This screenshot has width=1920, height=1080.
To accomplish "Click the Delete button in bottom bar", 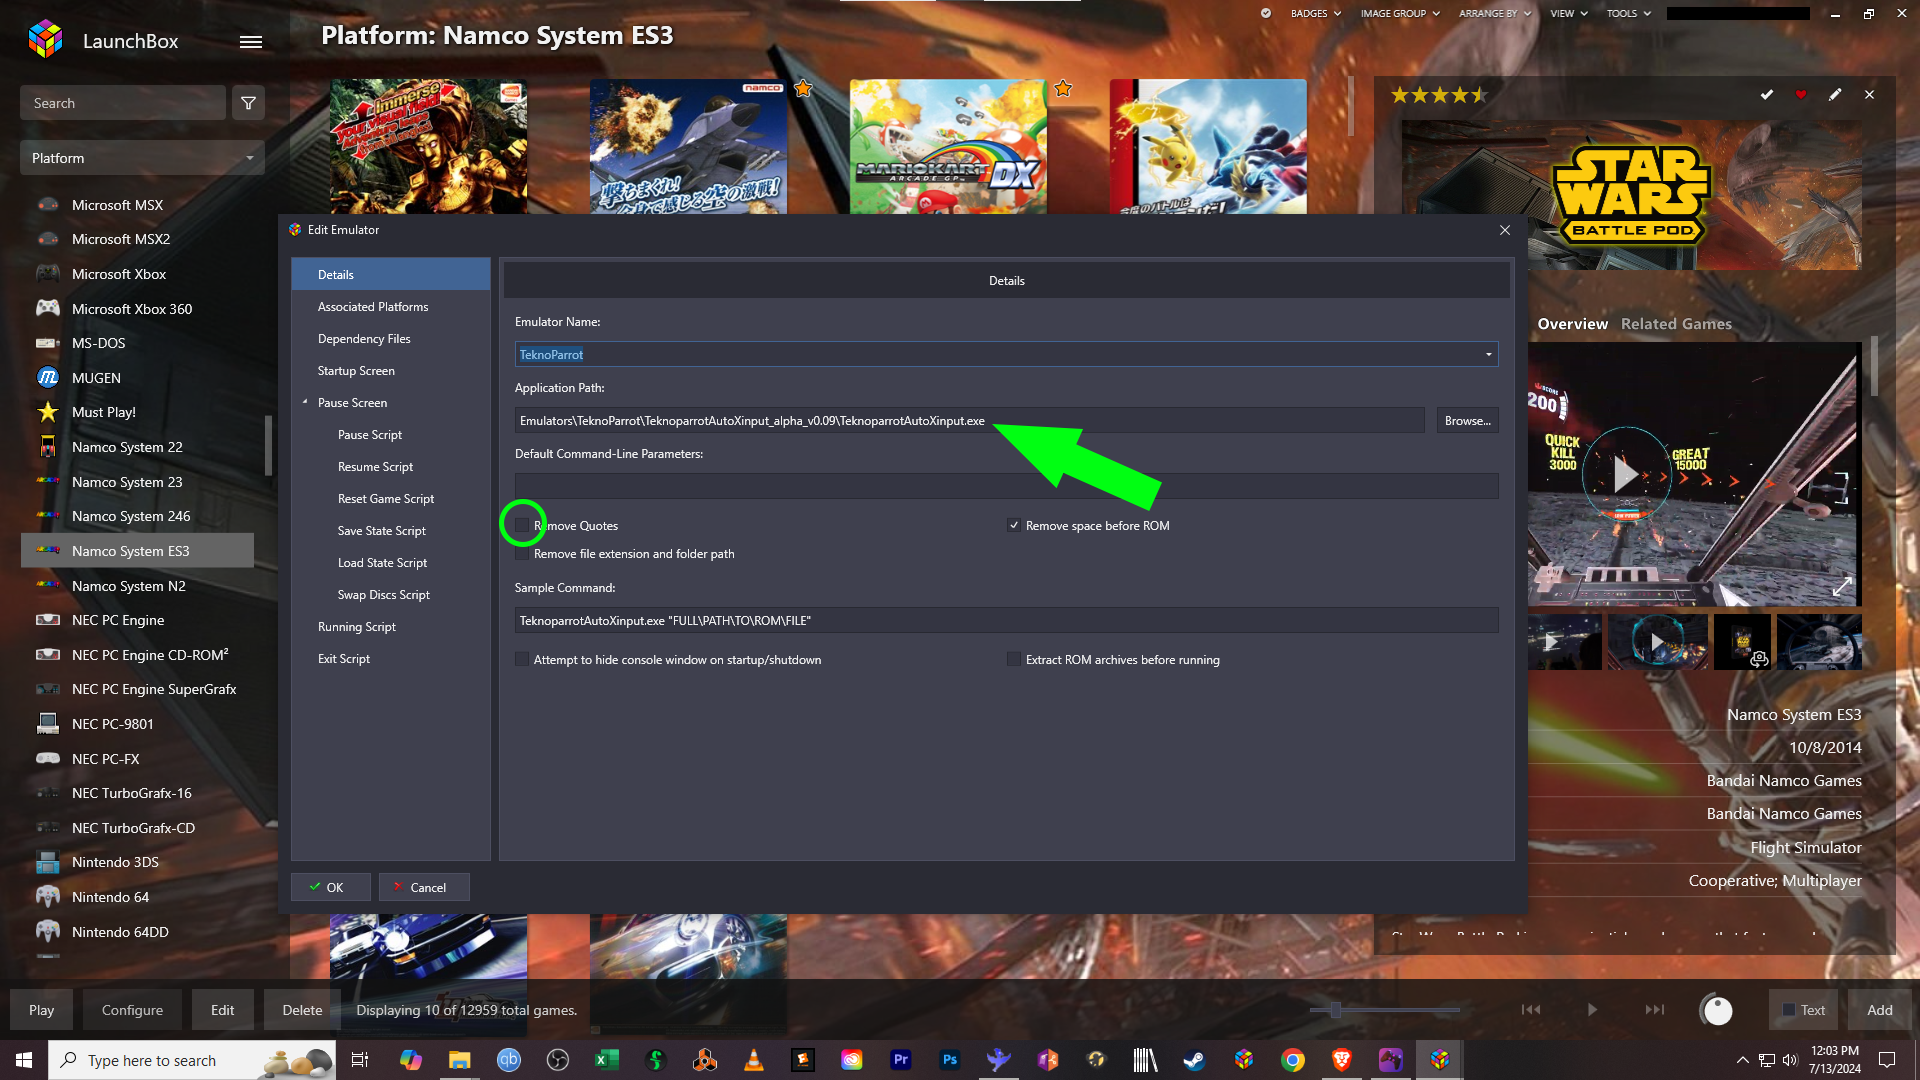I will coord(302,1010).
